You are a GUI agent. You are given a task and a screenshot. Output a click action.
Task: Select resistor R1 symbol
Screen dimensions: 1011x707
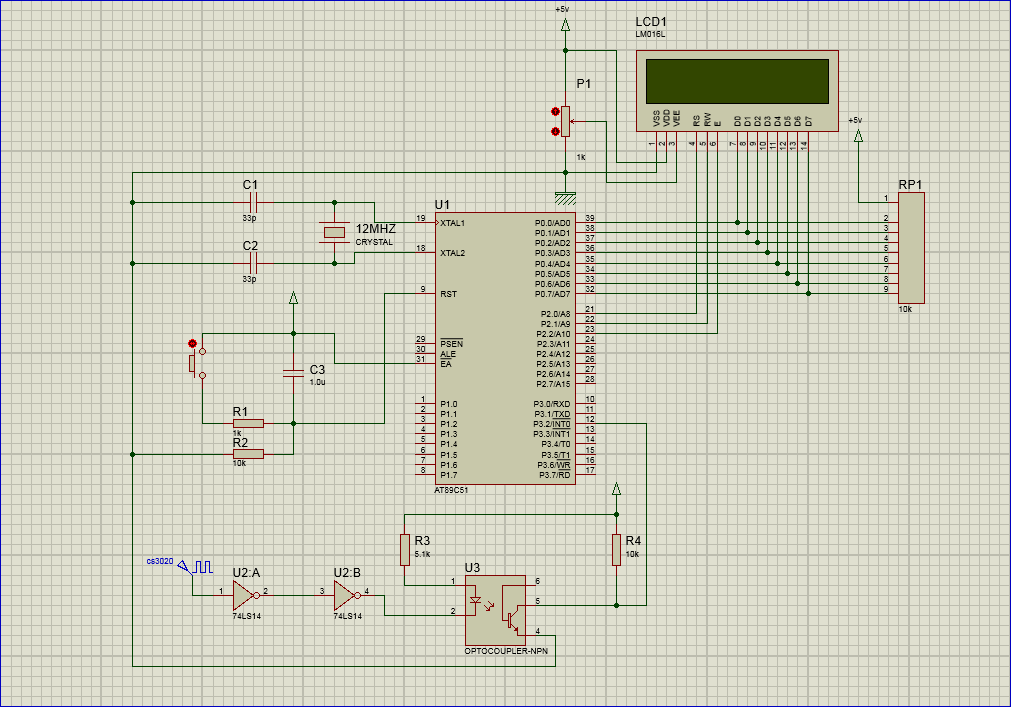248,423
